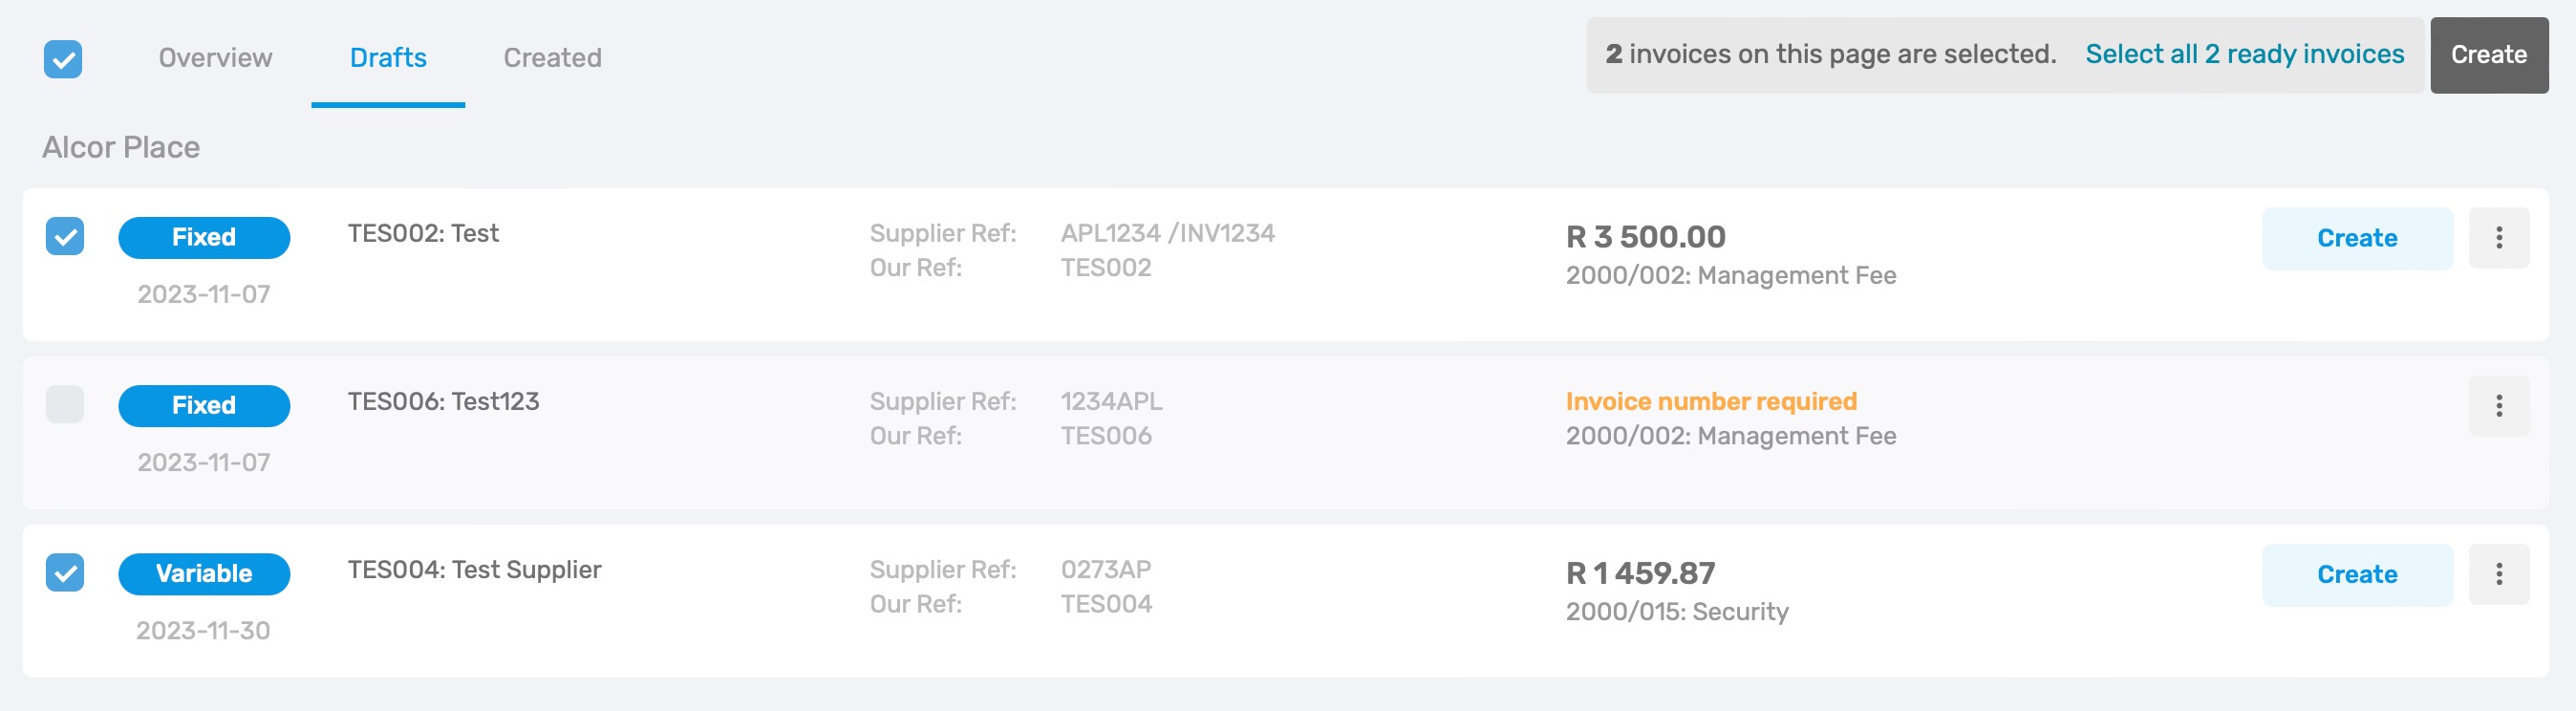Create the R 1 459.87 Security invoice
This screenshot has width=2576, height=711.
point(2357,574)
